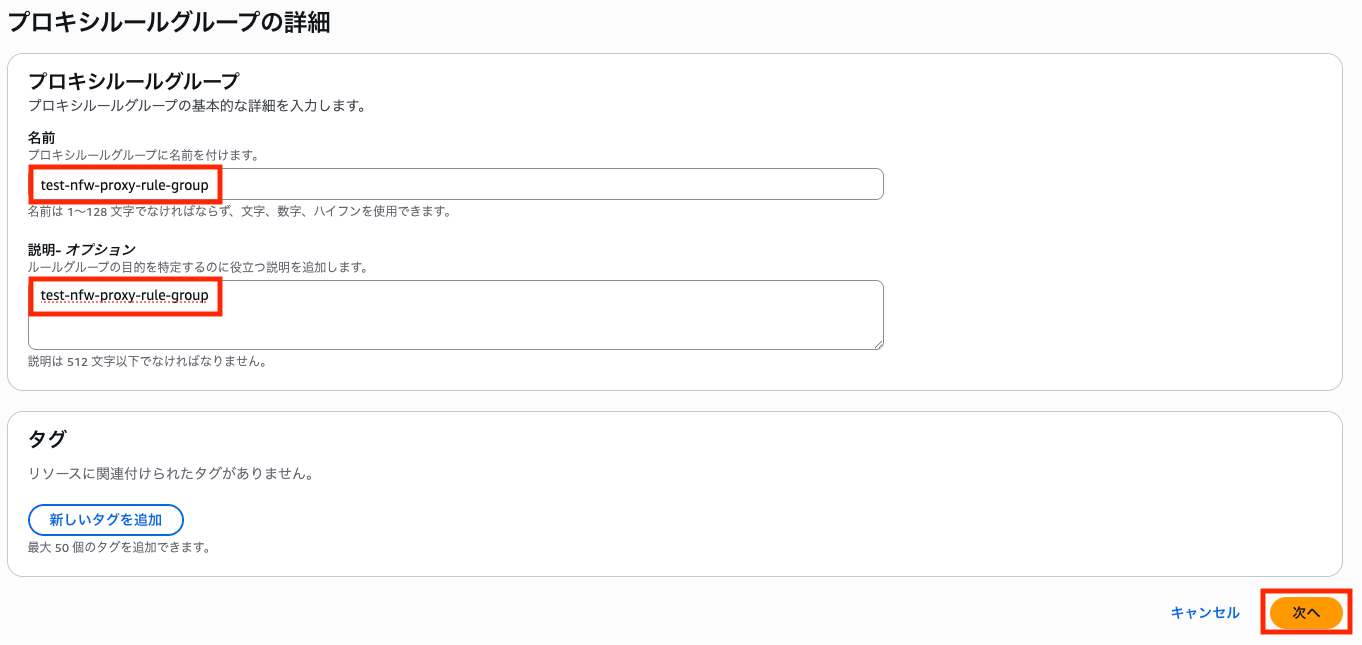Click the 次へ button
The width and height of the screenshot is (1362, 645).
[1305, 613]
